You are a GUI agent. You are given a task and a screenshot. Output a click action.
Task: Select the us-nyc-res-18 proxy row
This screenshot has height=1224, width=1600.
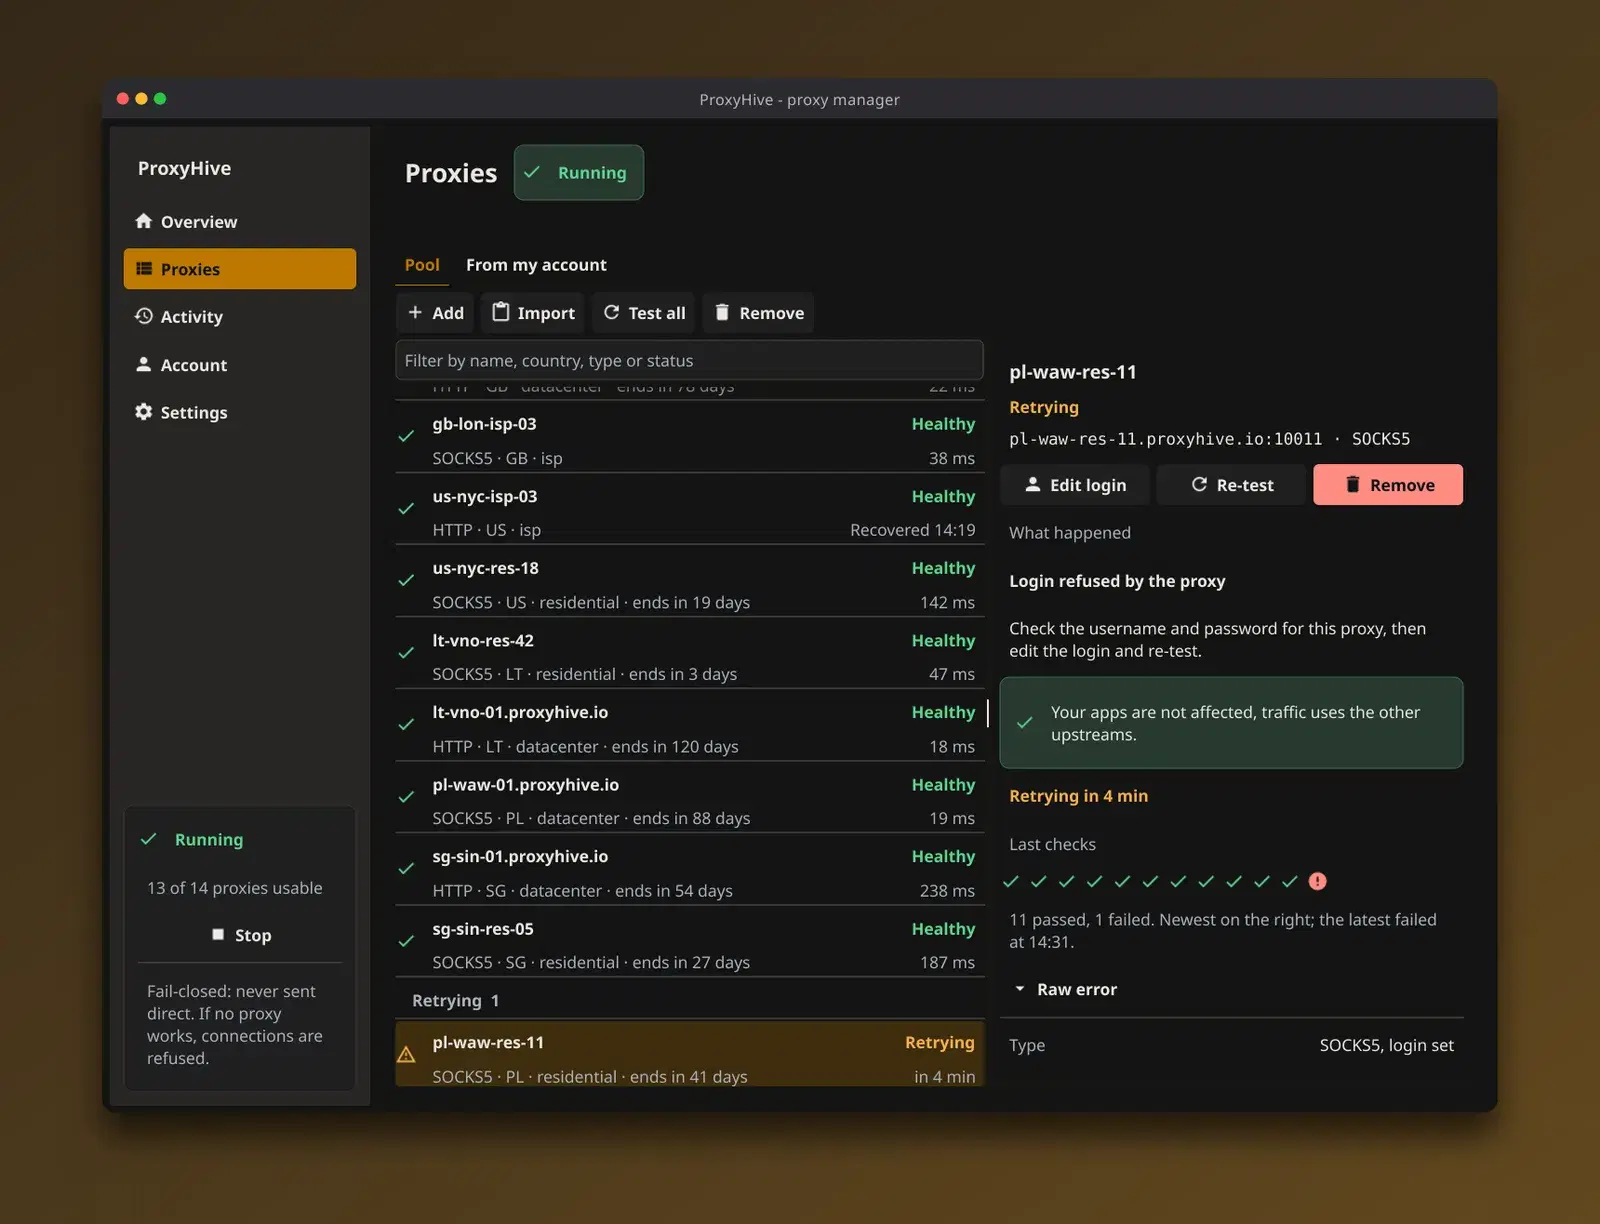click(x=690, y=581)
